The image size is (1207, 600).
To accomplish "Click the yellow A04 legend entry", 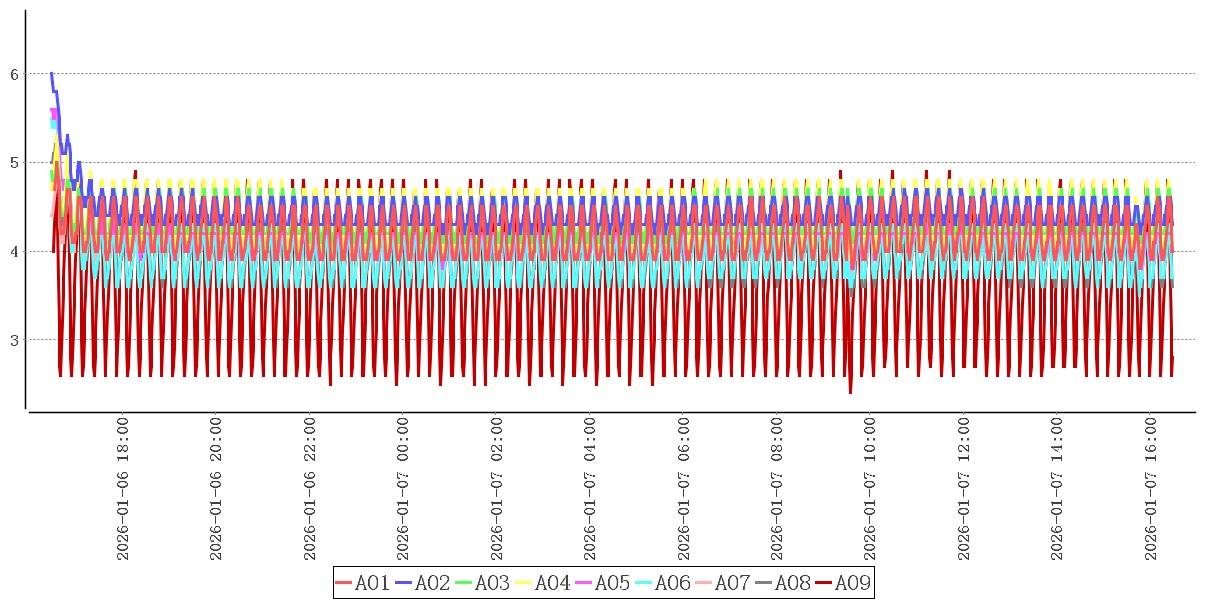I will (543, 583).
